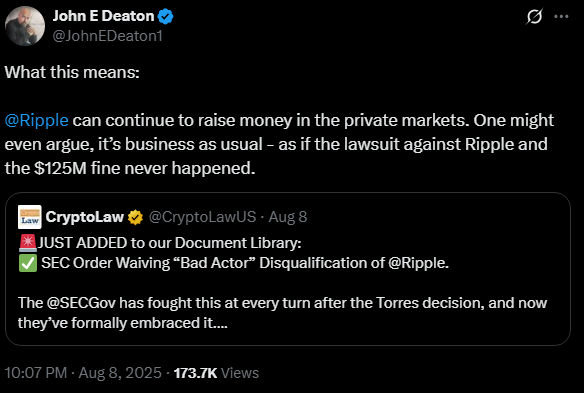Open John E Deaton's display name link
This screenshot has width=584, height=393.
coord(103,16)
